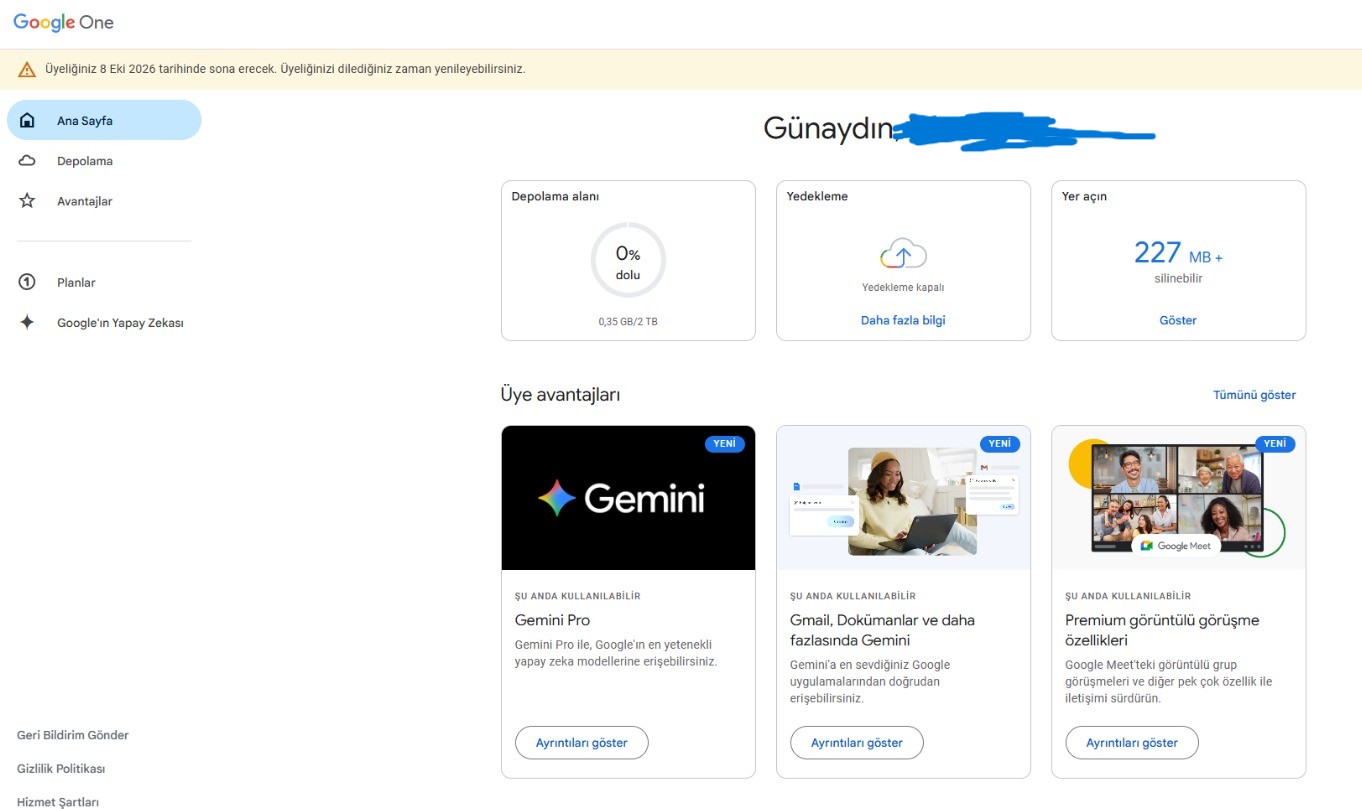This screenshot has width=1362, height=809.
Task: Click the cloud upload icon in Yedekleme card
Action: click(903, 254)
